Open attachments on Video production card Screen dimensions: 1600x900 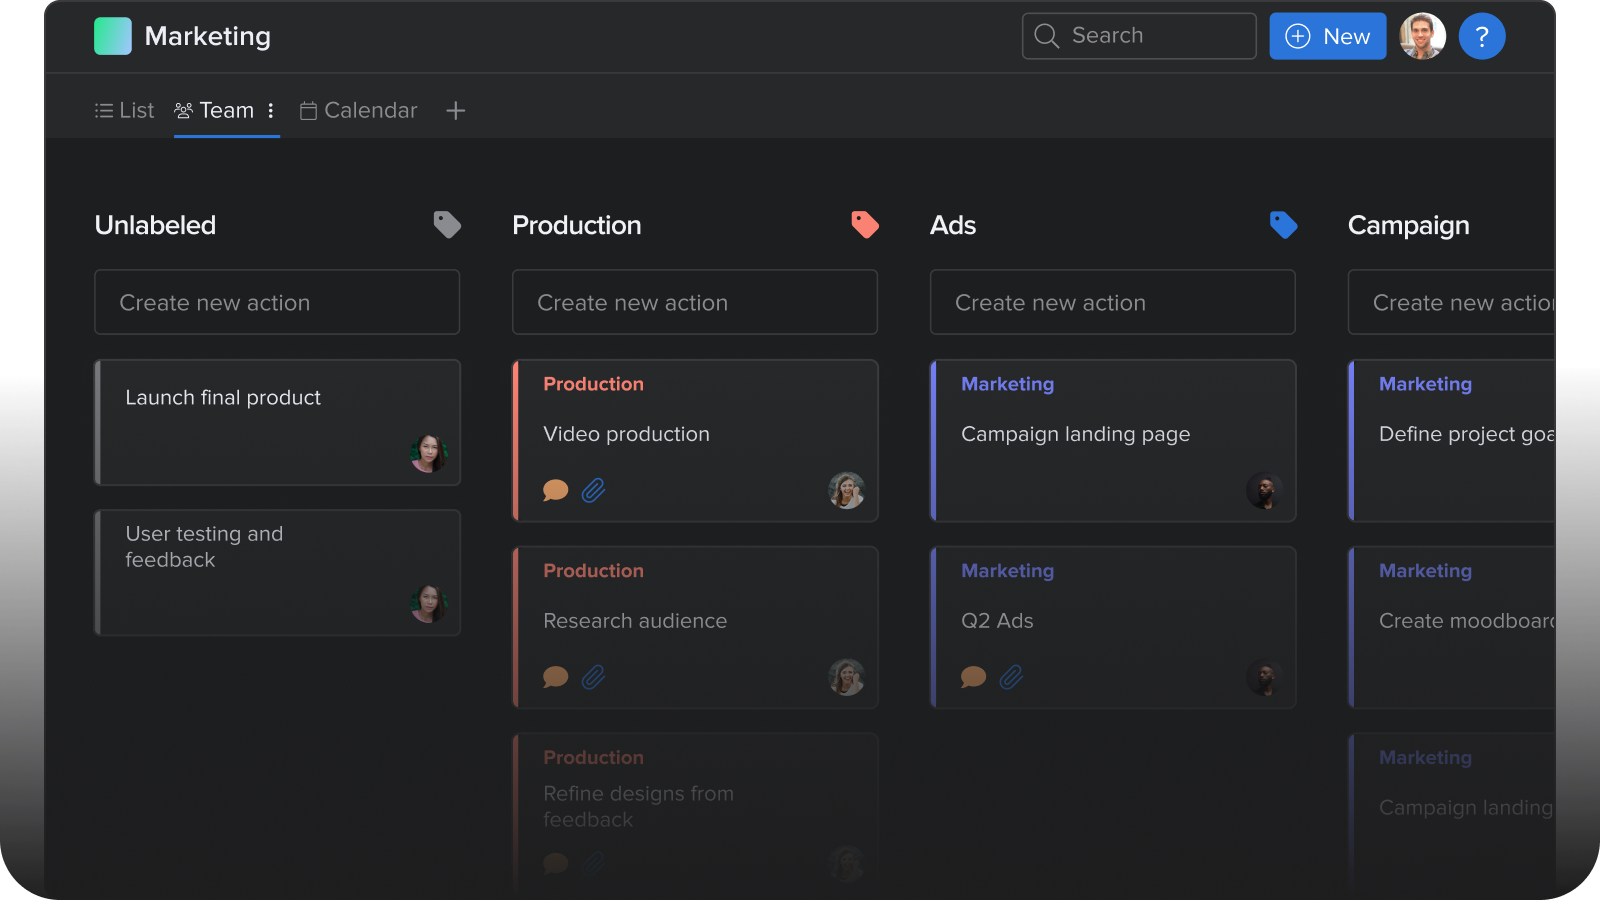coord(594,490)
